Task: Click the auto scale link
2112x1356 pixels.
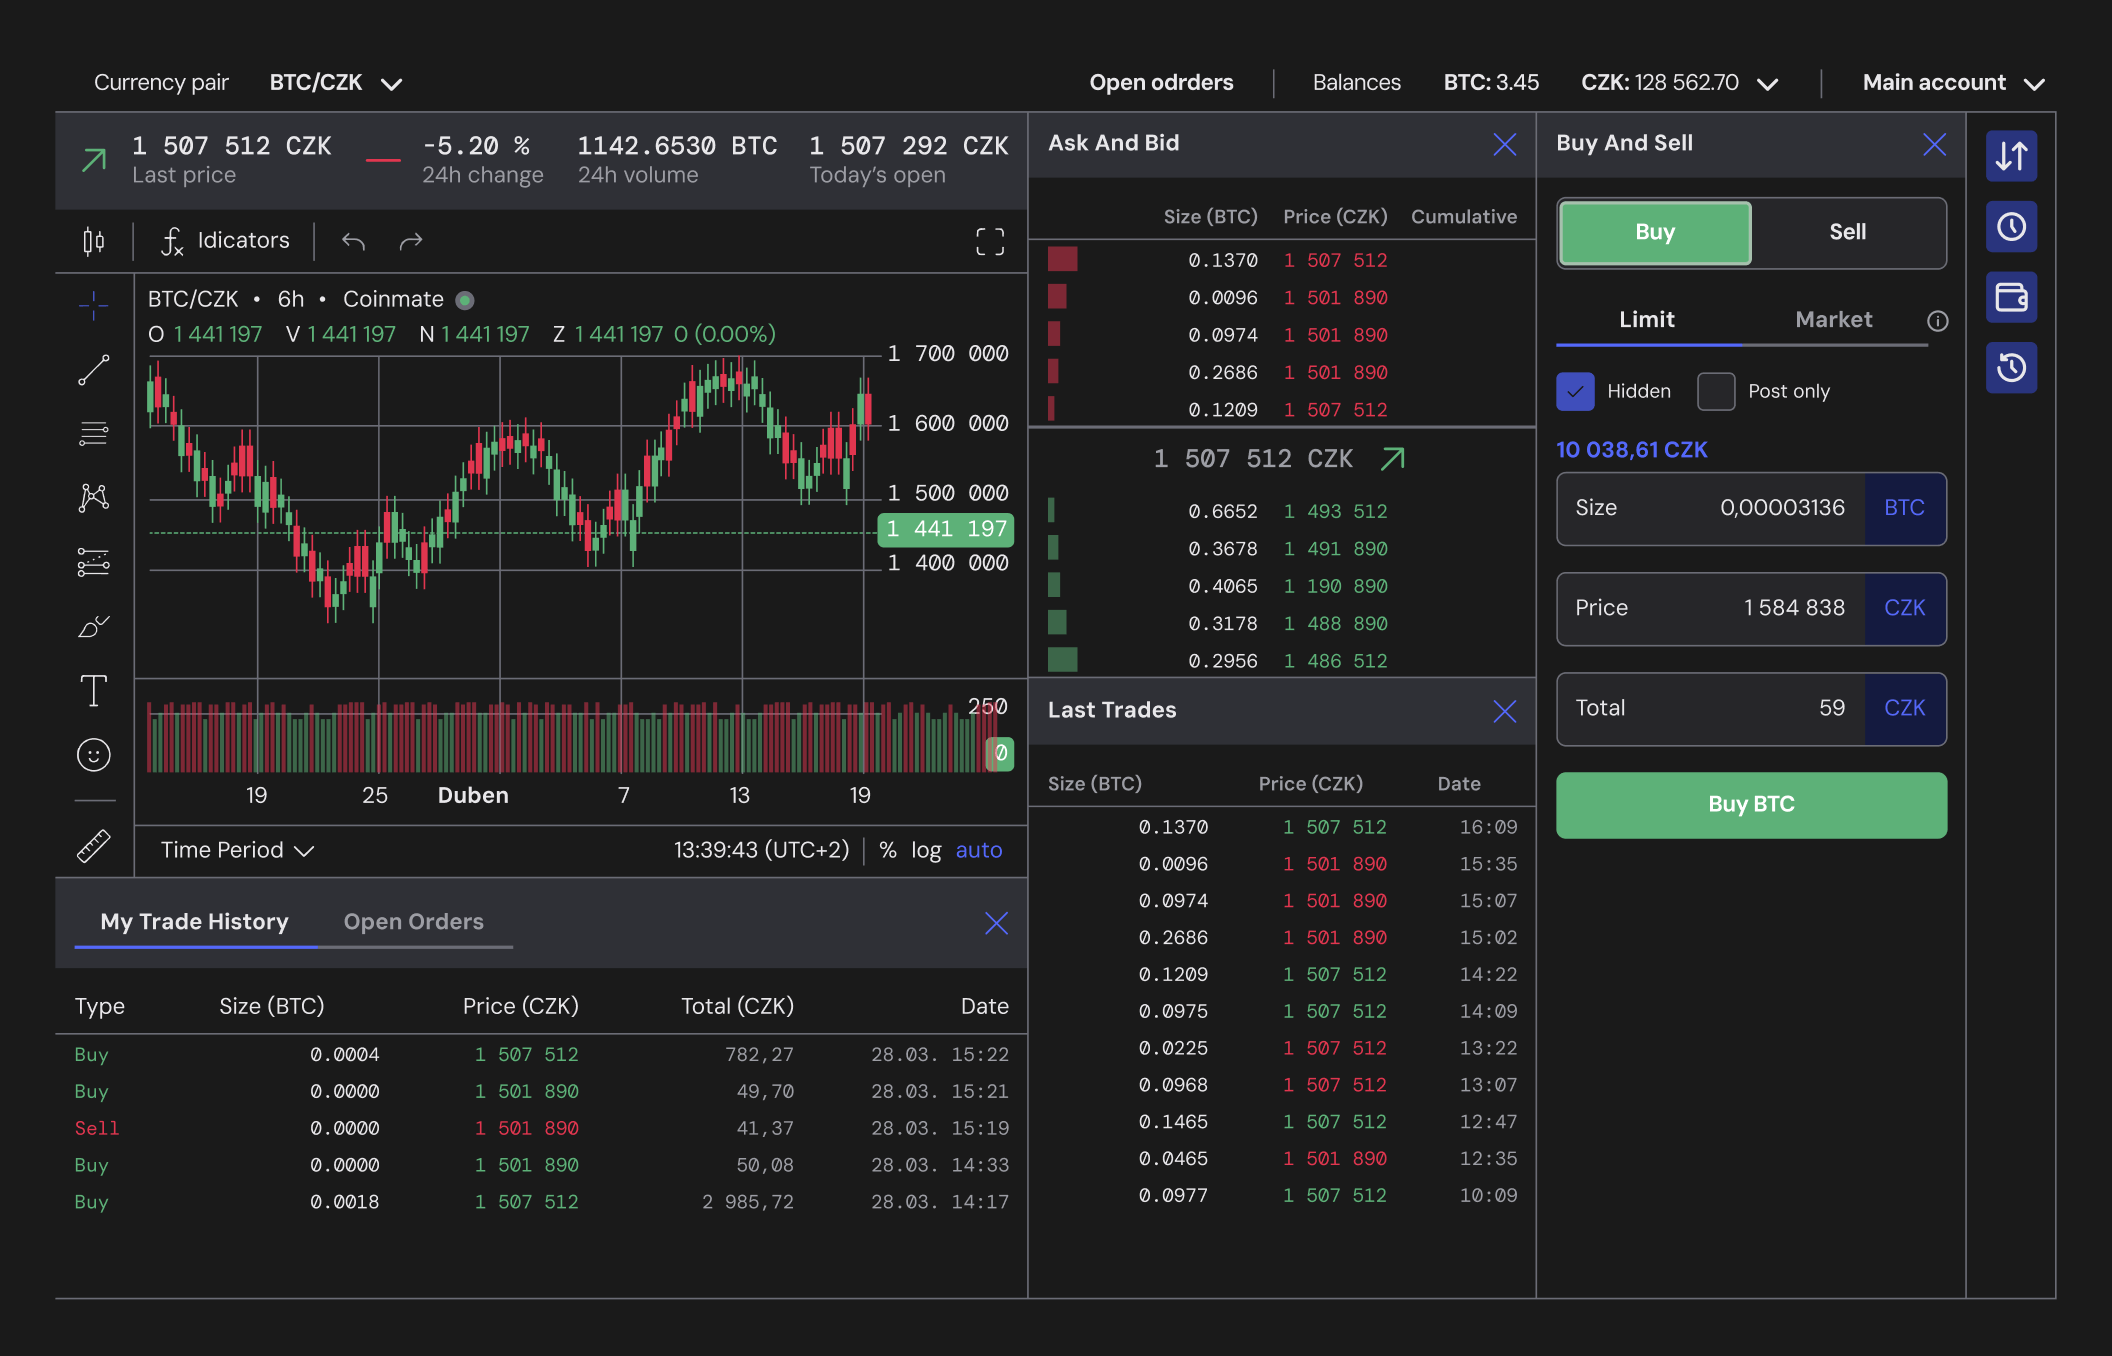Action: [978, 850]
